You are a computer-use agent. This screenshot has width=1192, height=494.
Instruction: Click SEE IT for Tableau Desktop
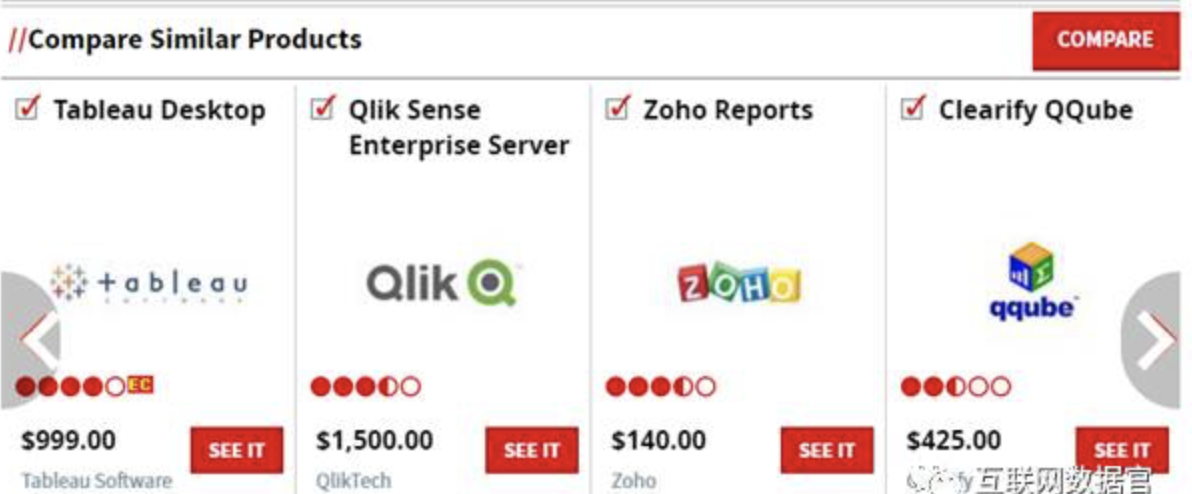236,450
